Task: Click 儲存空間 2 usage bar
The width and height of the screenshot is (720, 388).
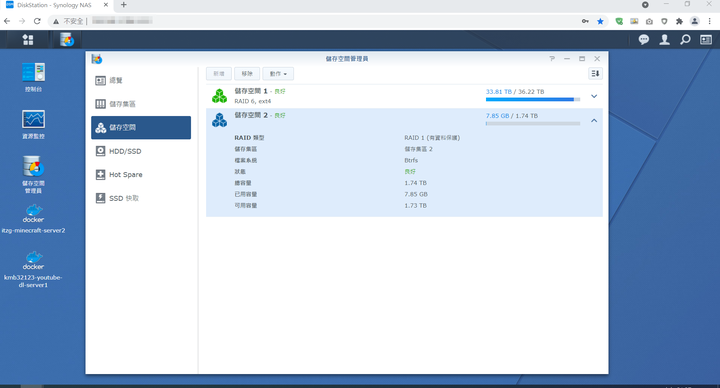Action: click(533, 124)
